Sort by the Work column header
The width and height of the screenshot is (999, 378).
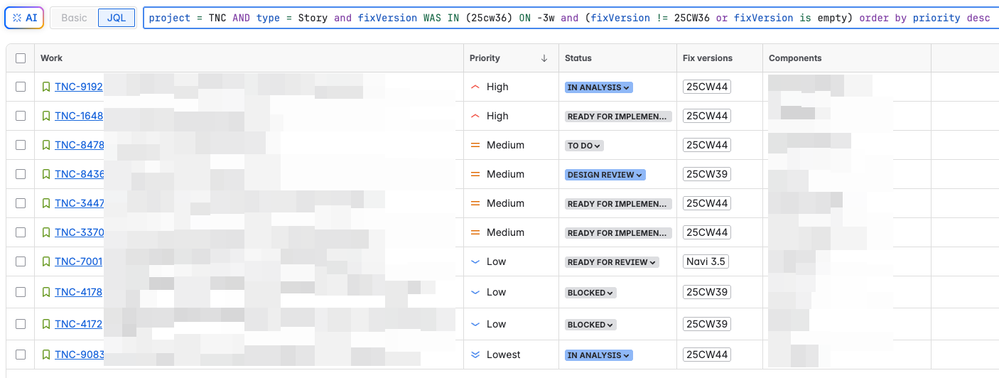52,58
